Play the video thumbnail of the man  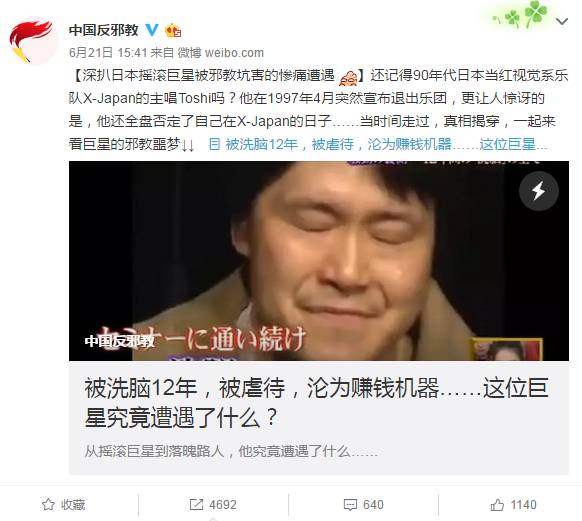point(319,260)
